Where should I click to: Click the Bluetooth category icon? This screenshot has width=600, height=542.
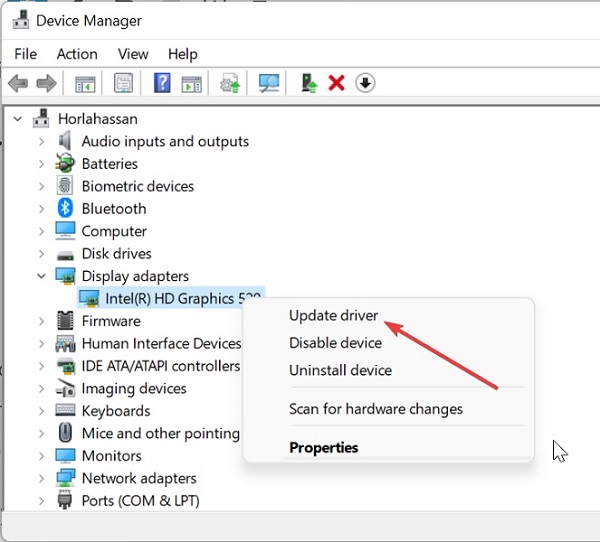(x=65, y=208)
